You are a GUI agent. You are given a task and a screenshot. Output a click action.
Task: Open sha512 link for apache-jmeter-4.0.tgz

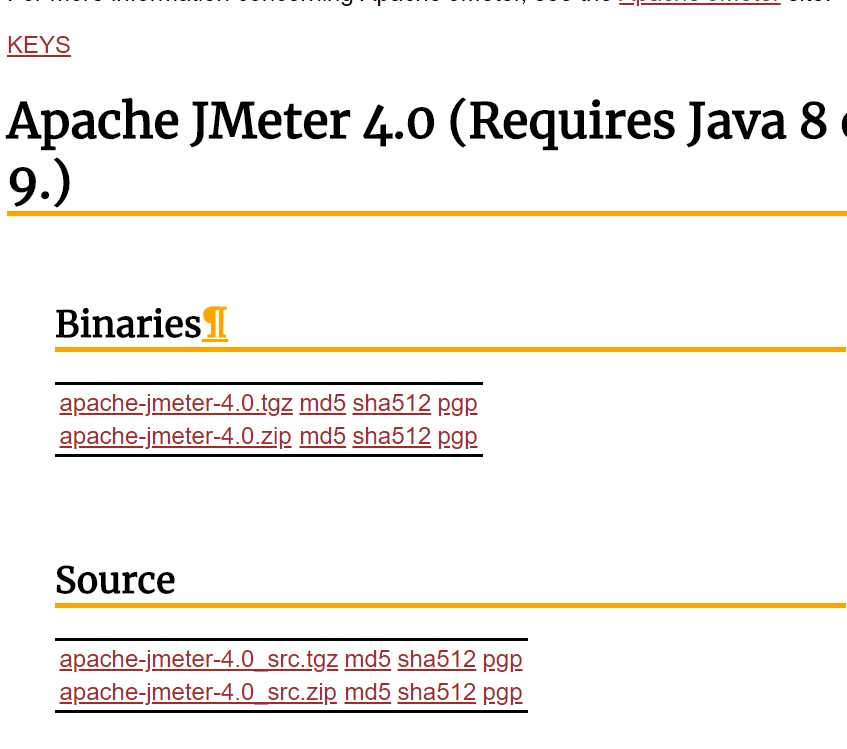pyautogui.click(x=392, y=404)
